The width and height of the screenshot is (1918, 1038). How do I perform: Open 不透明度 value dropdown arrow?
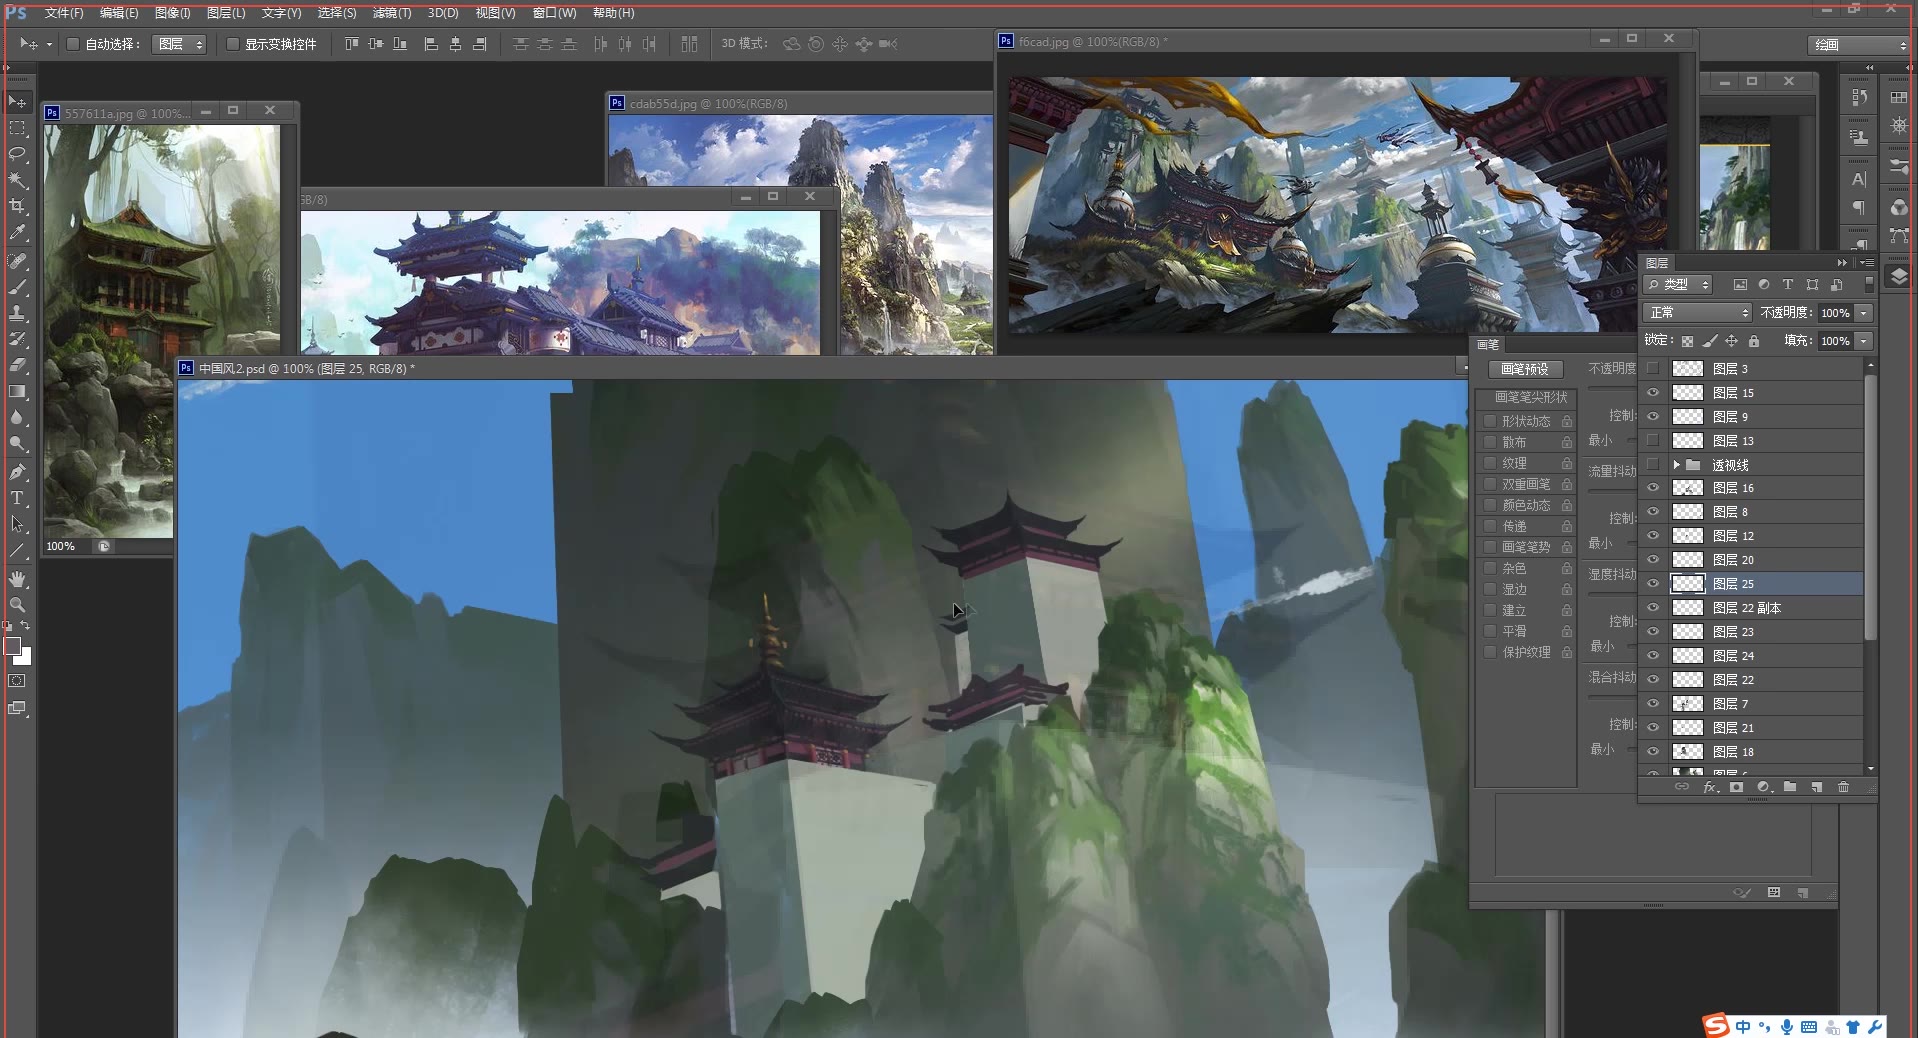click(x=1864, y=313)
